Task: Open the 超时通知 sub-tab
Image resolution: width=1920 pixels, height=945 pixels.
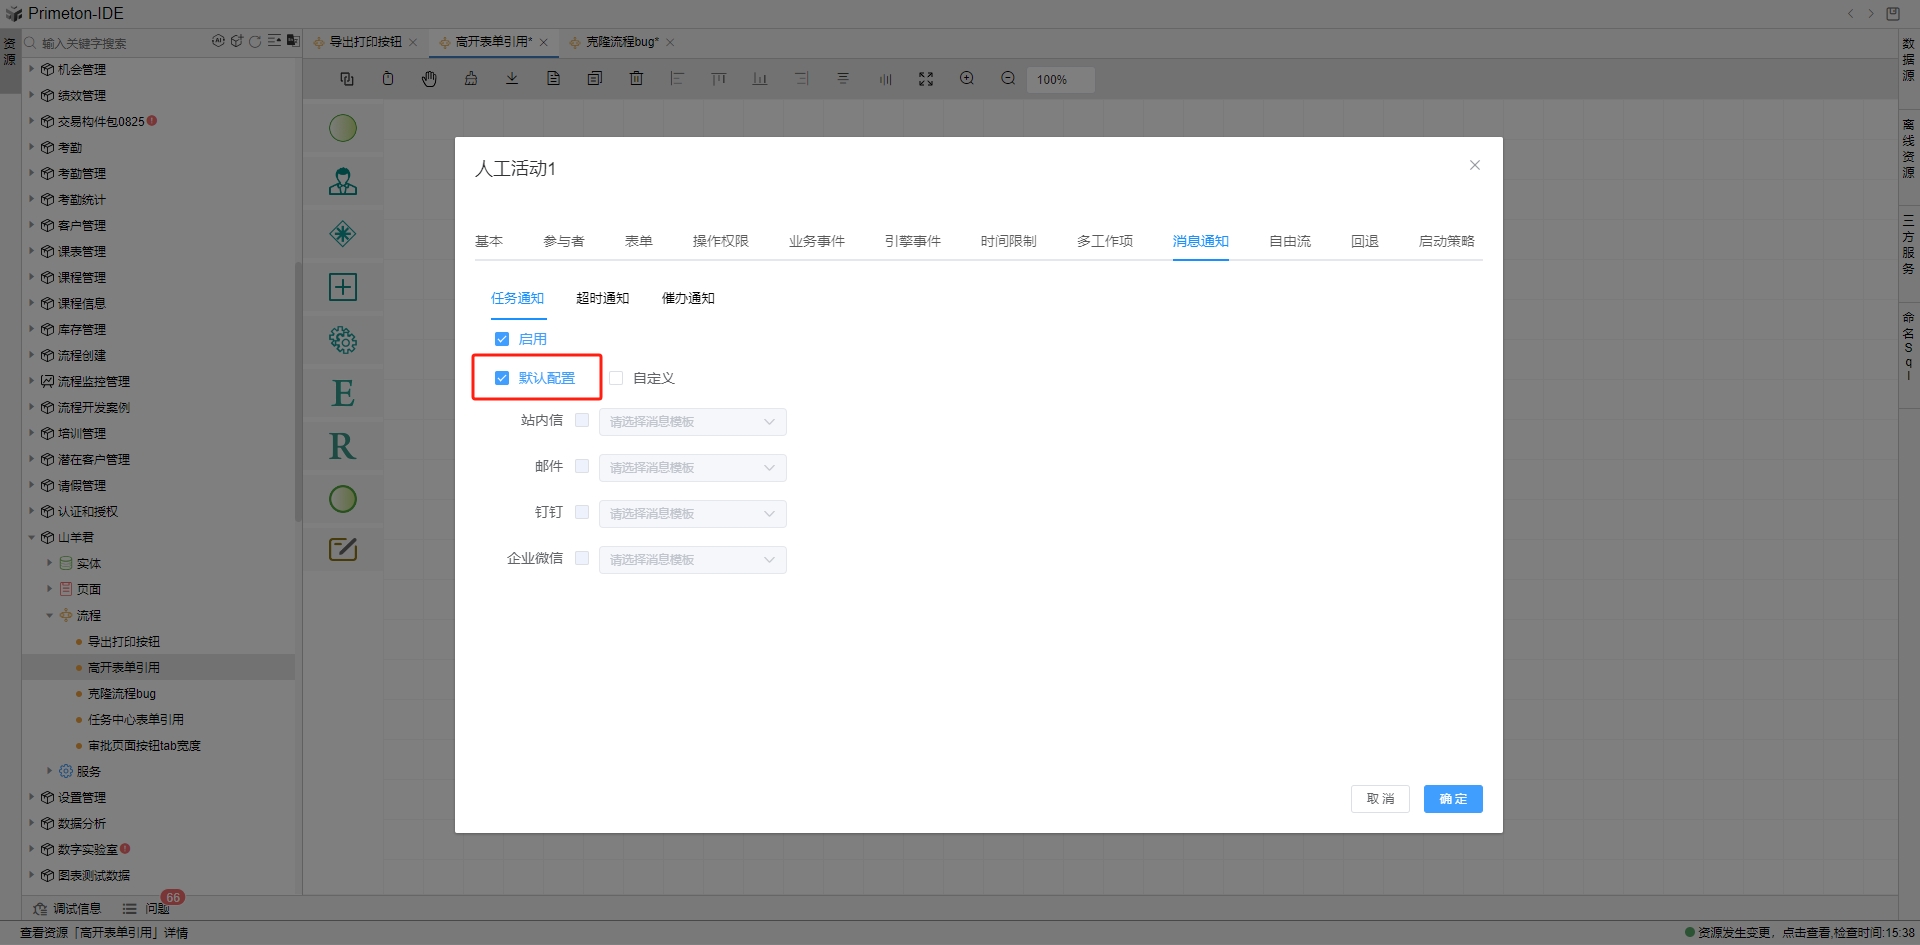Action: [x=602, y=298]
